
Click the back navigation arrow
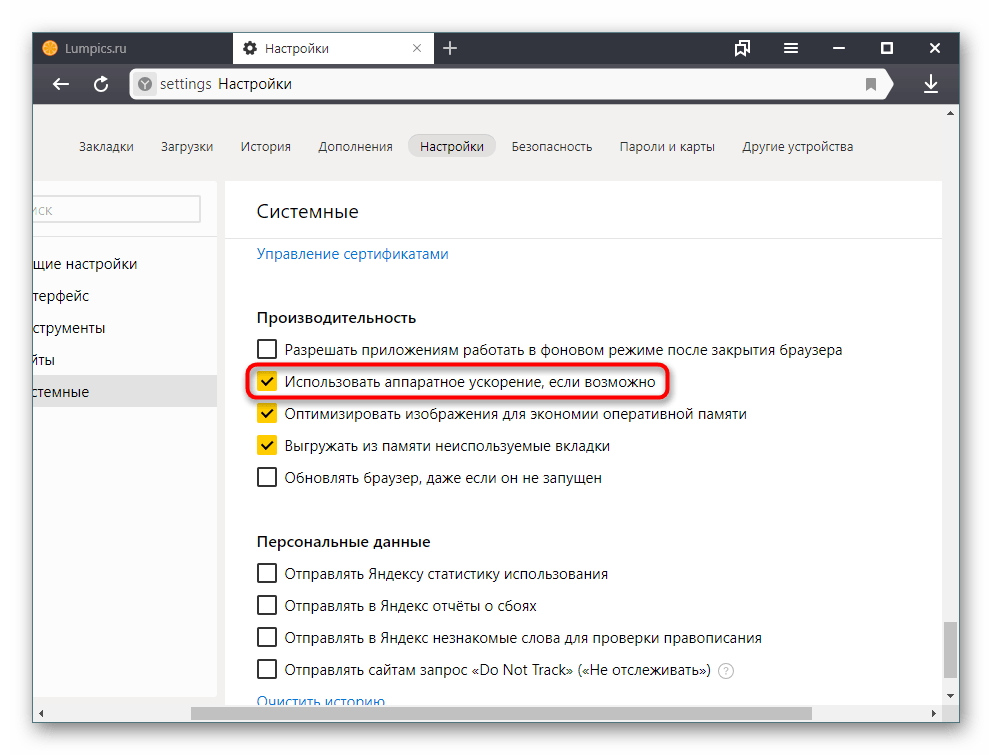tap(62, 85)
